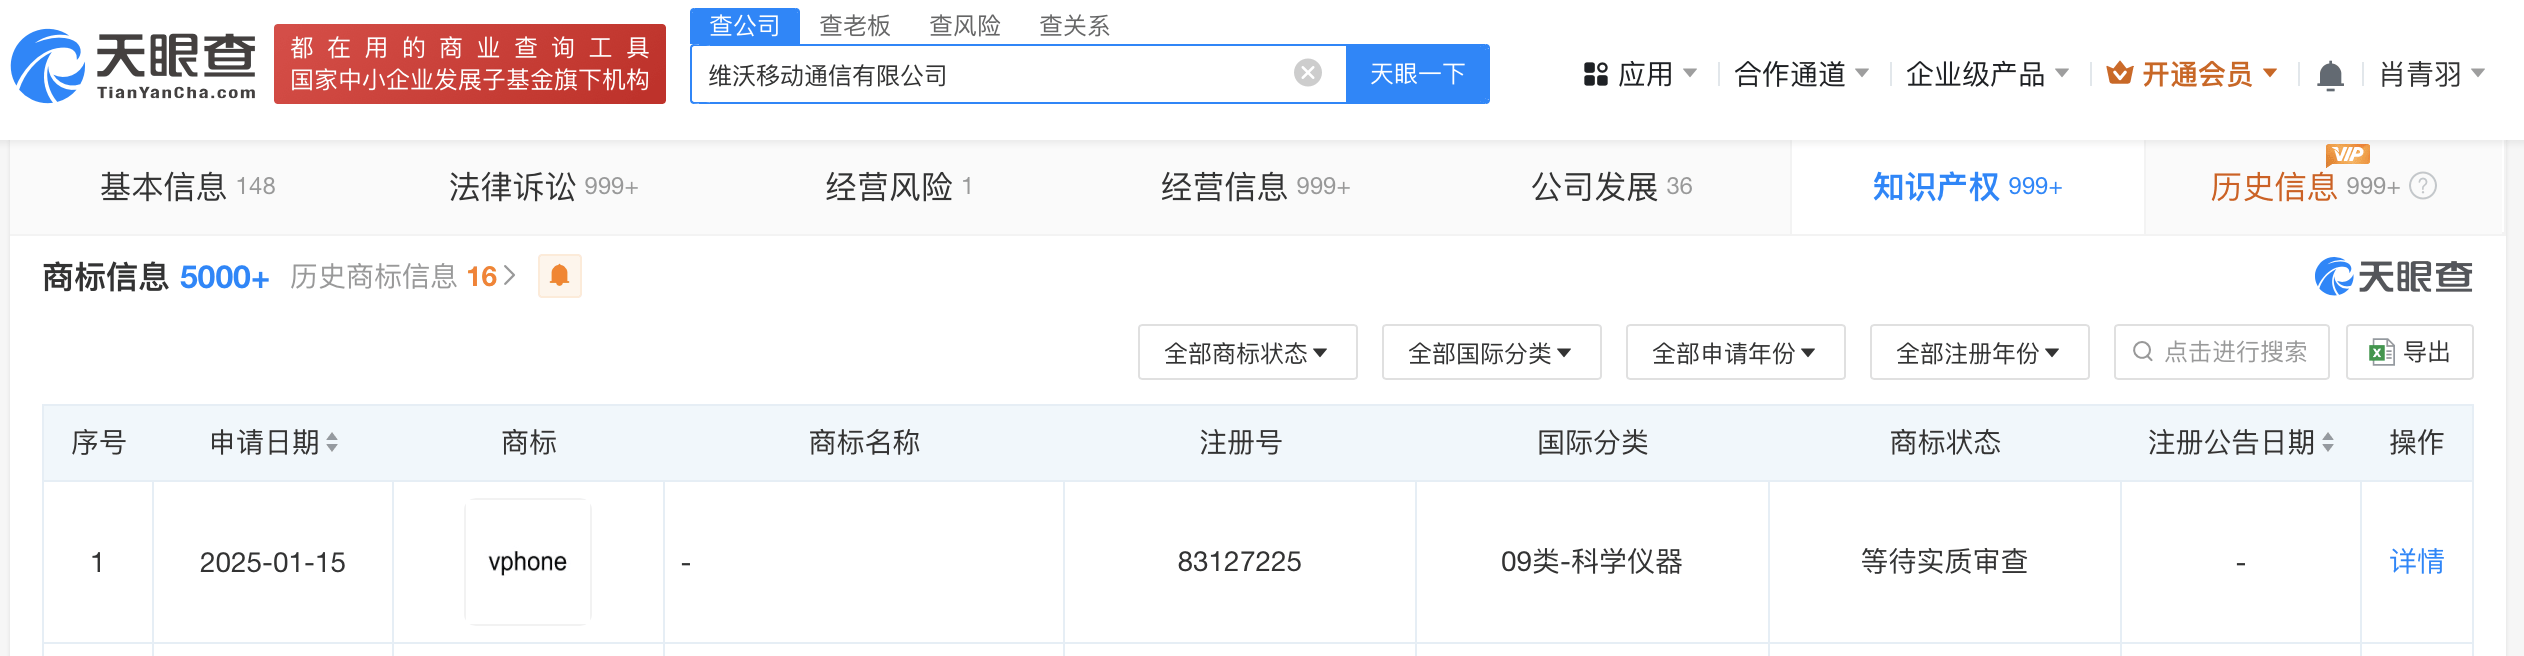The width and height of the screenshot is (2524, 656).
Task: Switch to the 查老板 search tab
Action: [855, 25]
